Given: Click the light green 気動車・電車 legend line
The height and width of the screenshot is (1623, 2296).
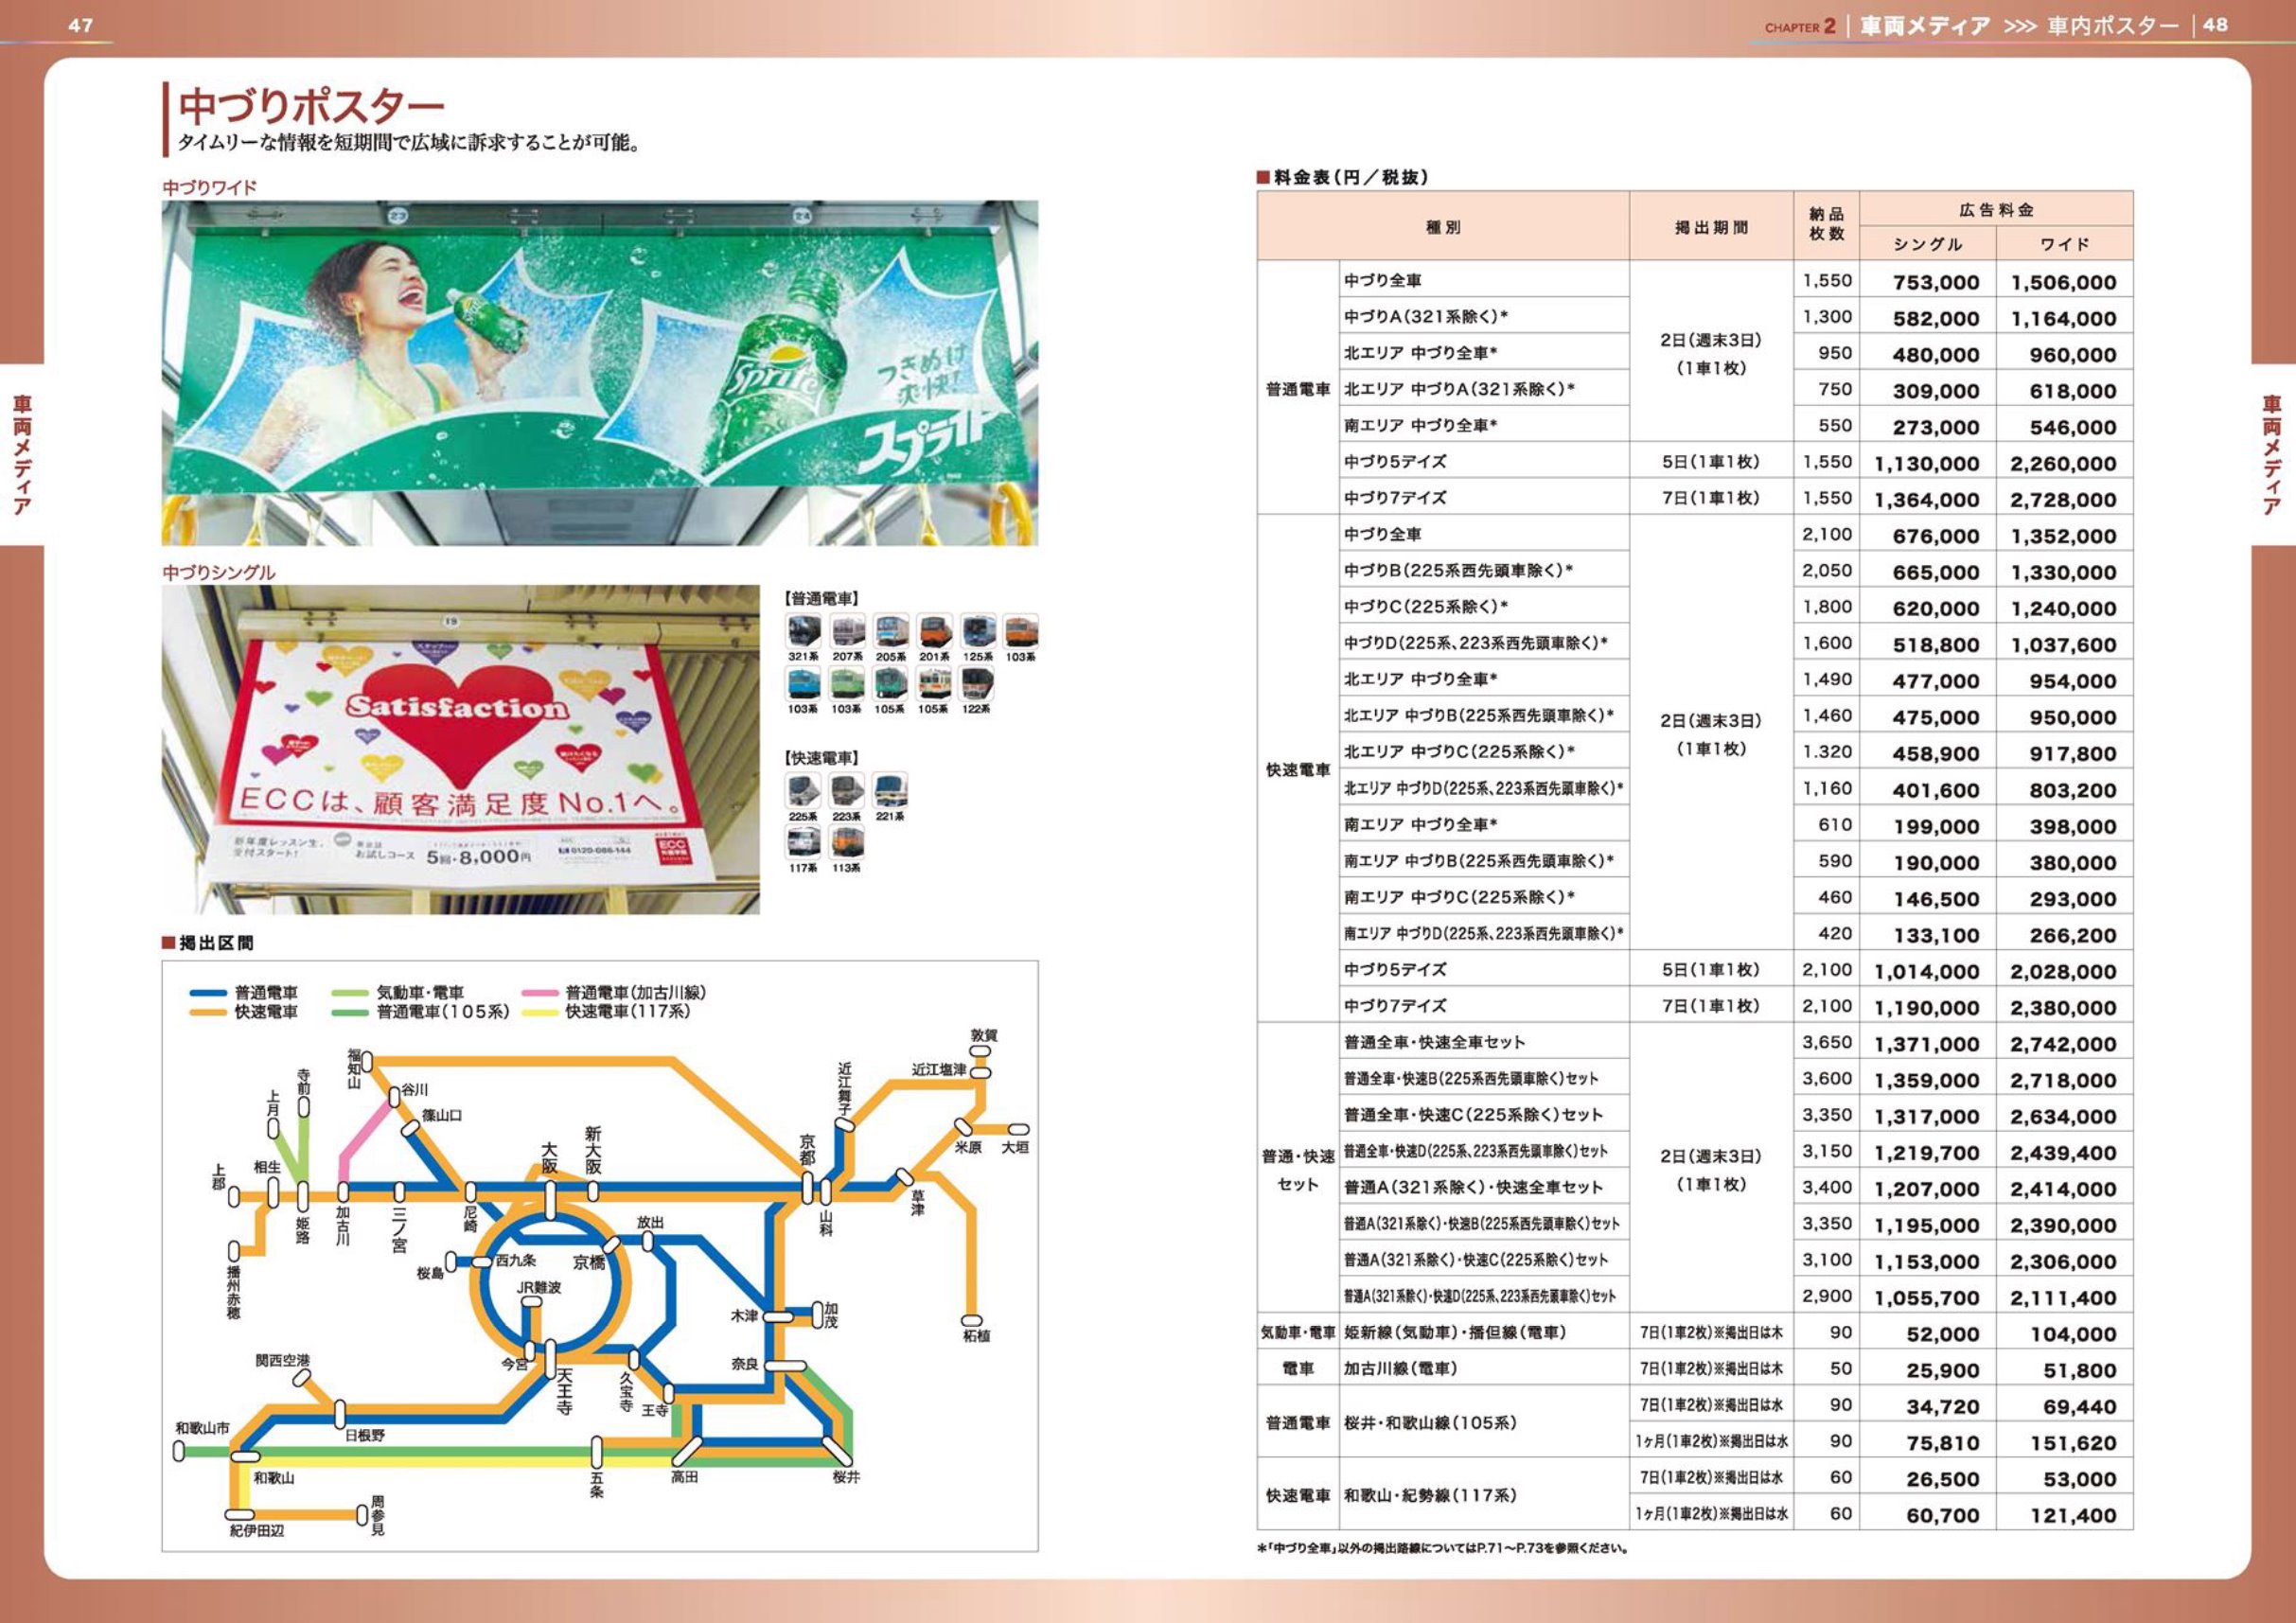Looking at the screenshot, I should coord(350,993).
